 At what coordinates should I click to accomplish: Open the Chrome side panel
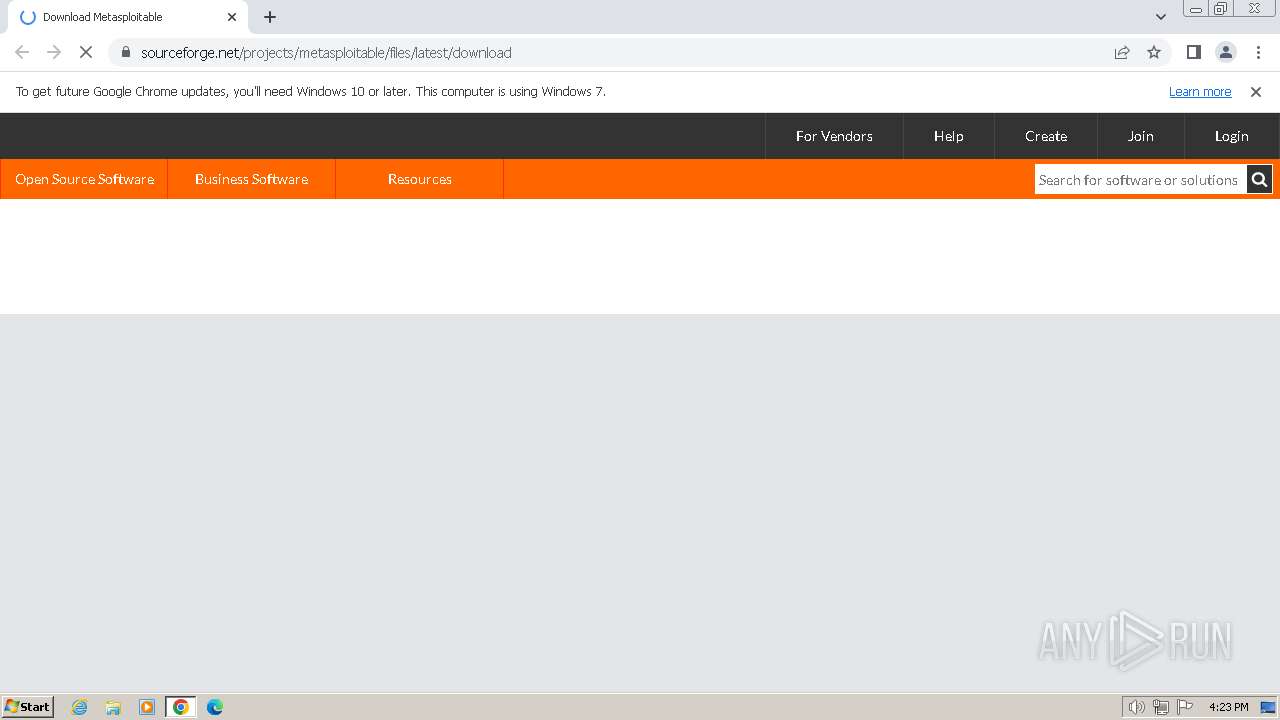[x=1193, y=52]
